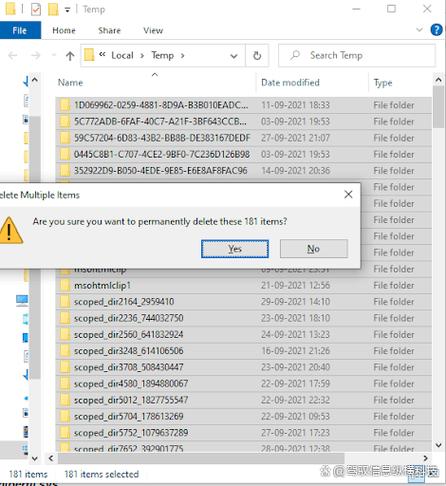Click the Back navigation arrow
Image resolution: width=446 pixels, height=486 pixels.
click(13, 55)
